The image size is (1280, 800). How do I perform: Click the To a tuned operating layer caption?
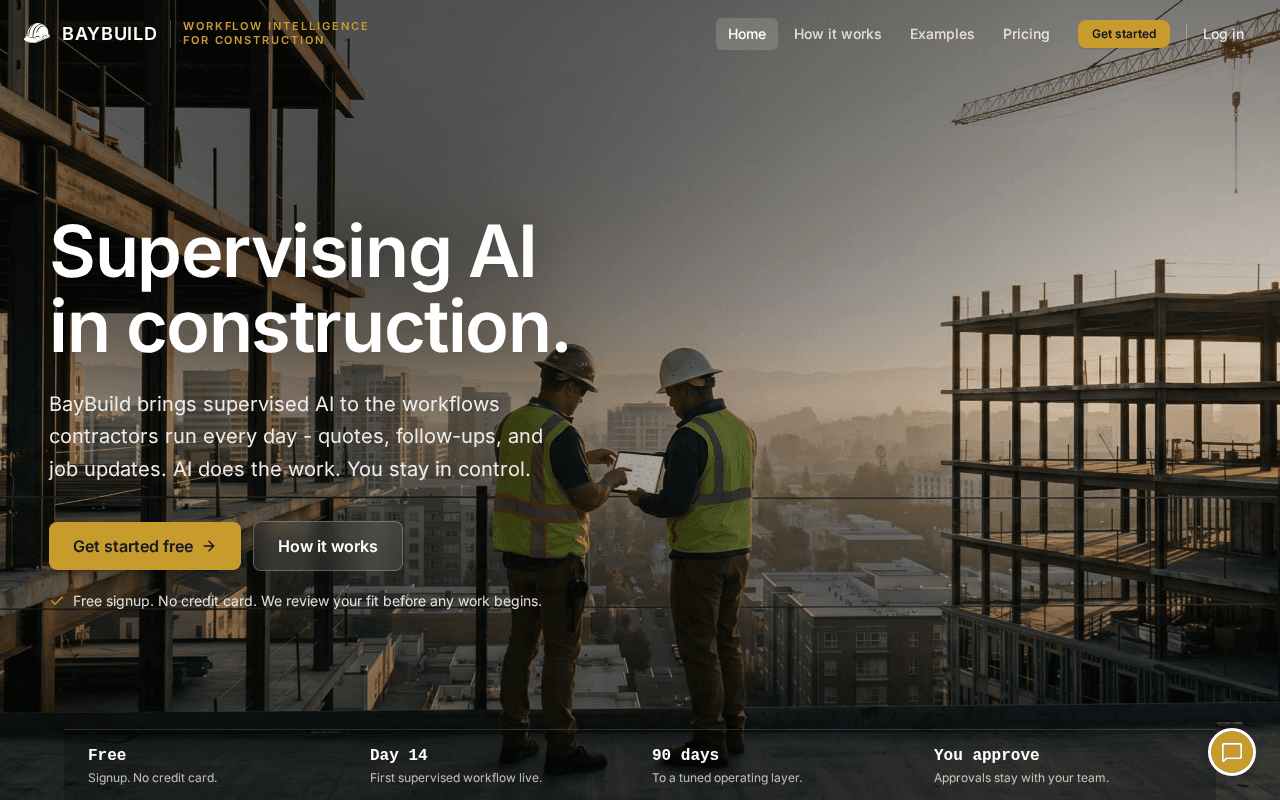[x=727, y=778]
